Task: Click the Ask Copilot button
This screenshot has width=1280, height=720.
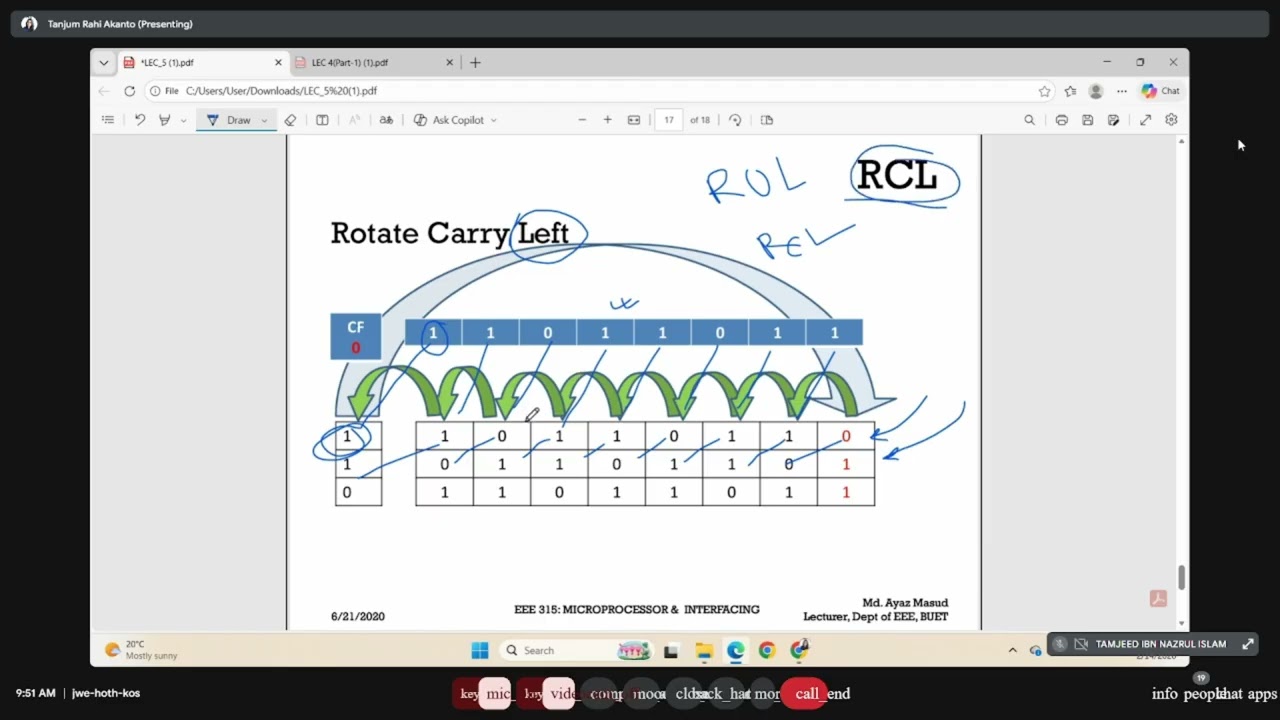Action: tap(450, 120)
